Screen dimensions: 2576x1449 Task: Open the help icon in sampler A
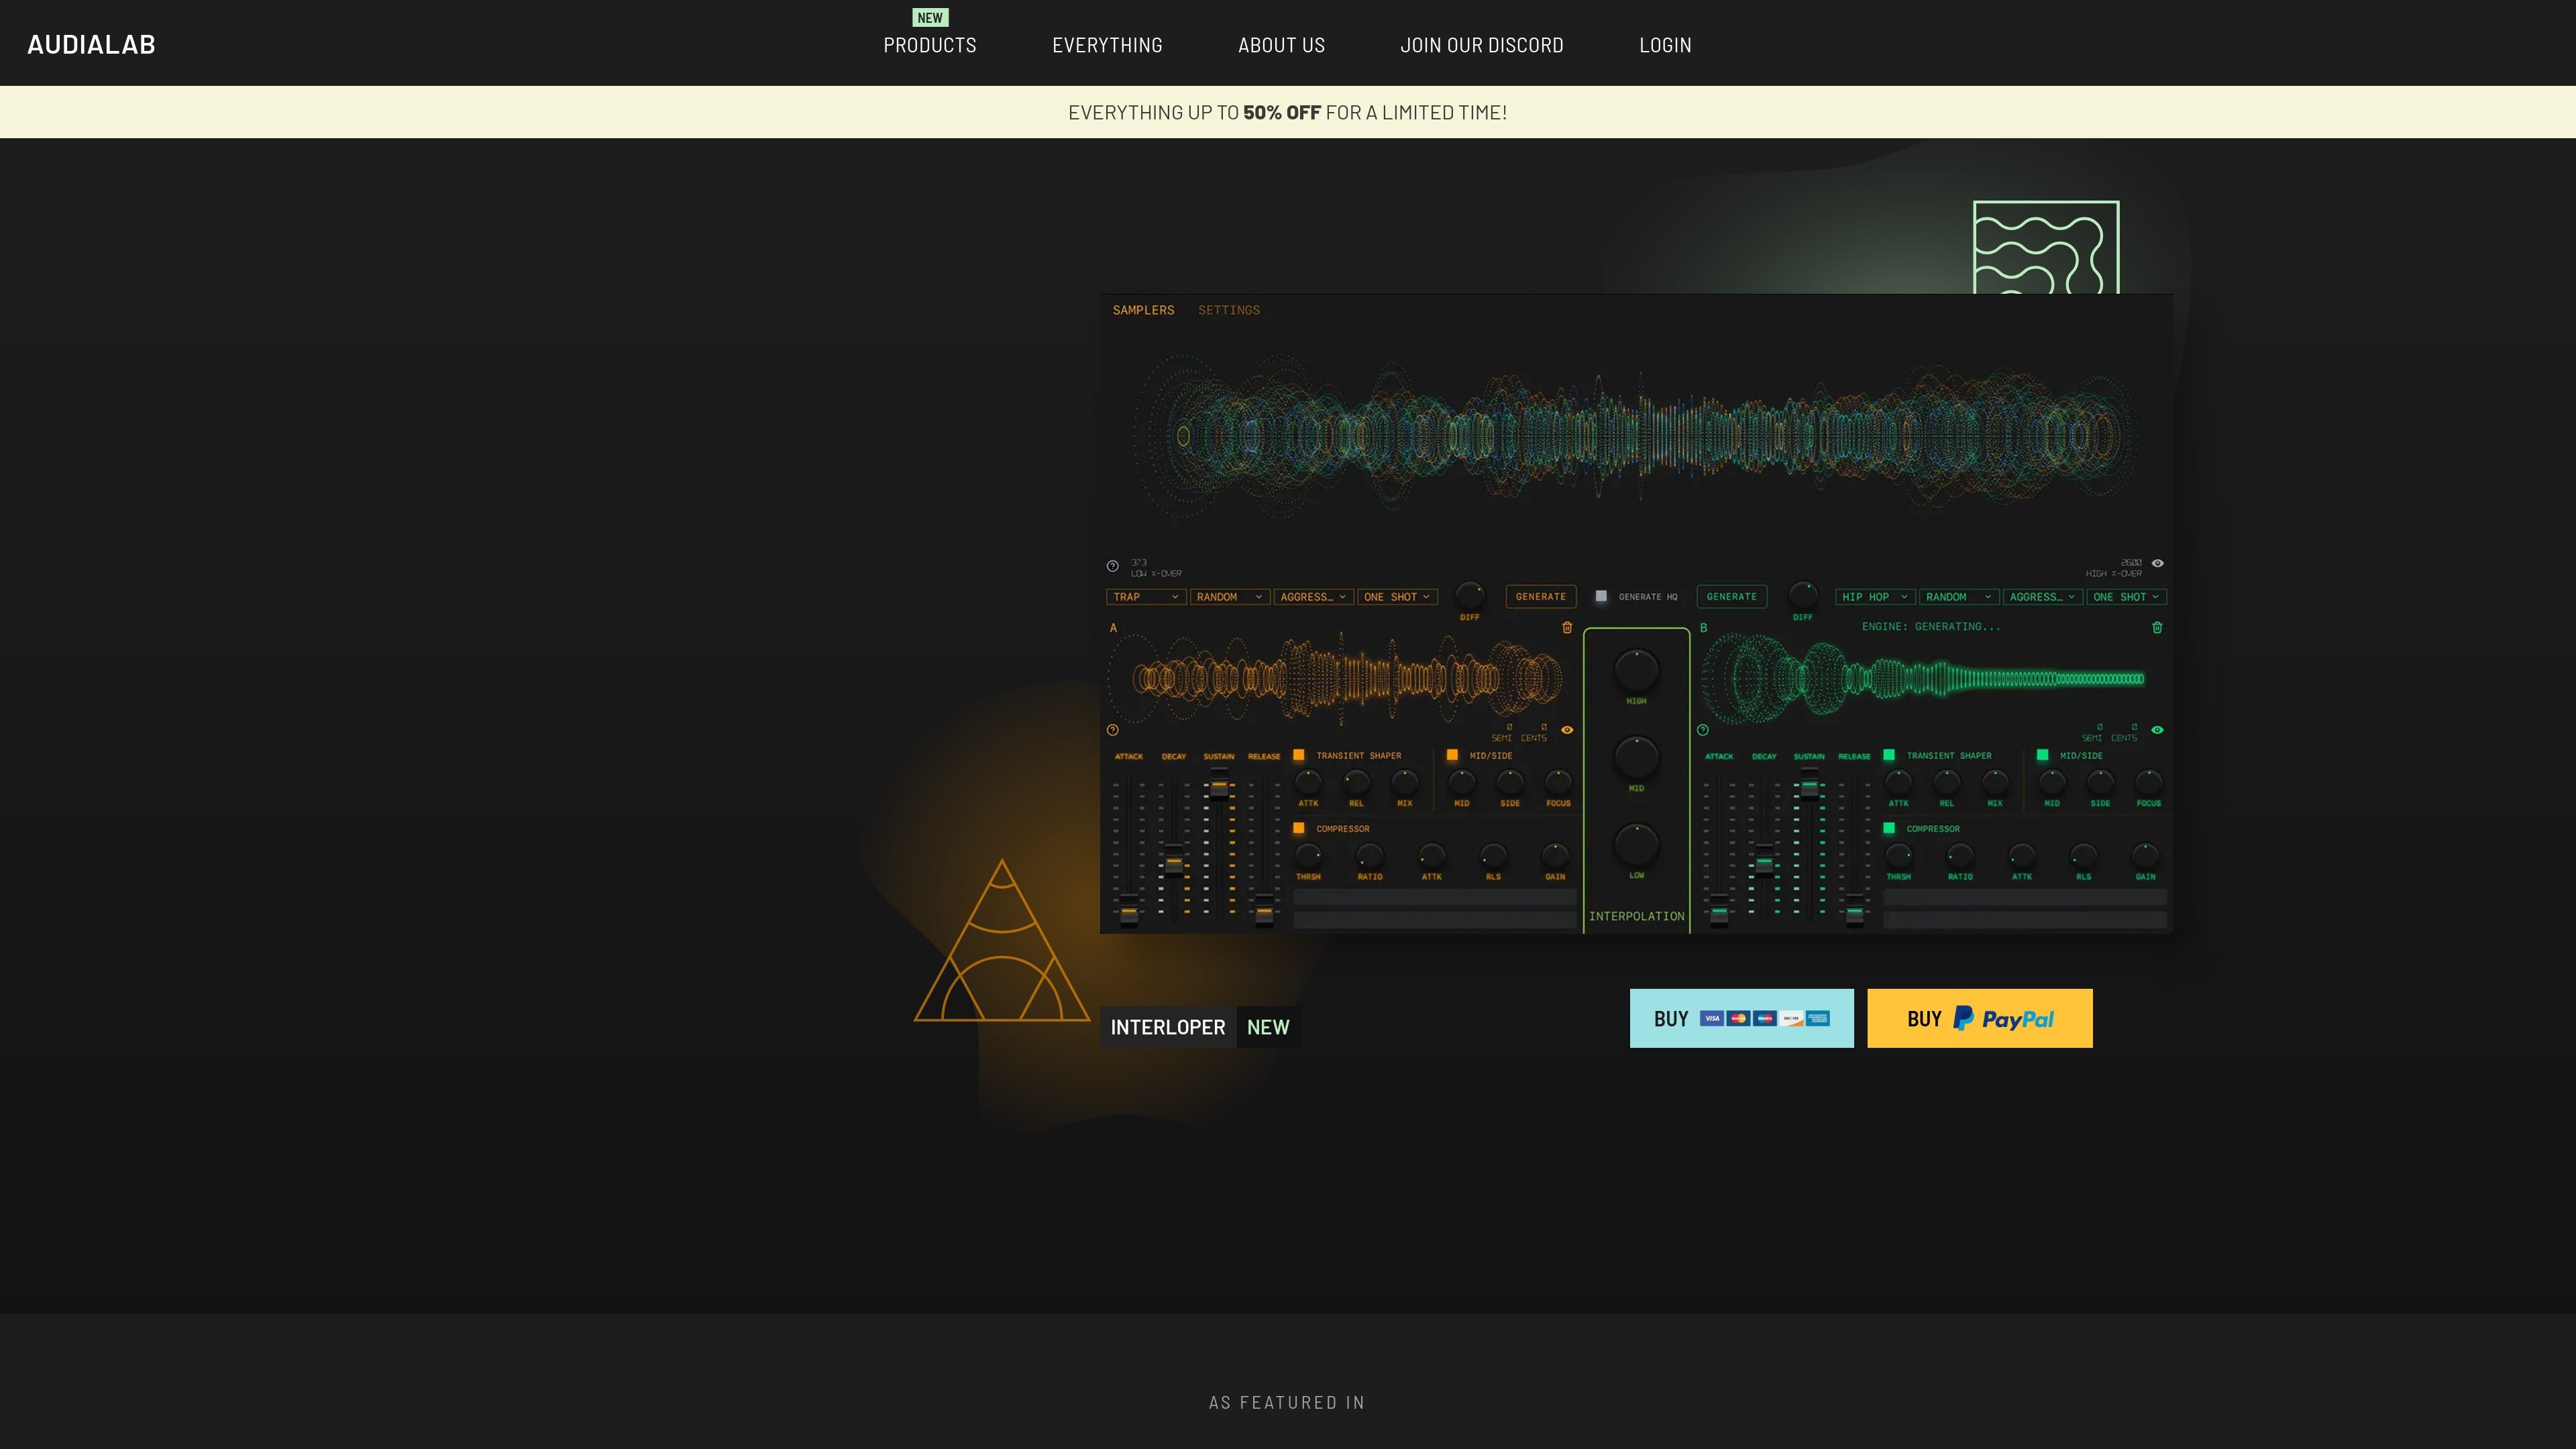tap(1113, 730)
